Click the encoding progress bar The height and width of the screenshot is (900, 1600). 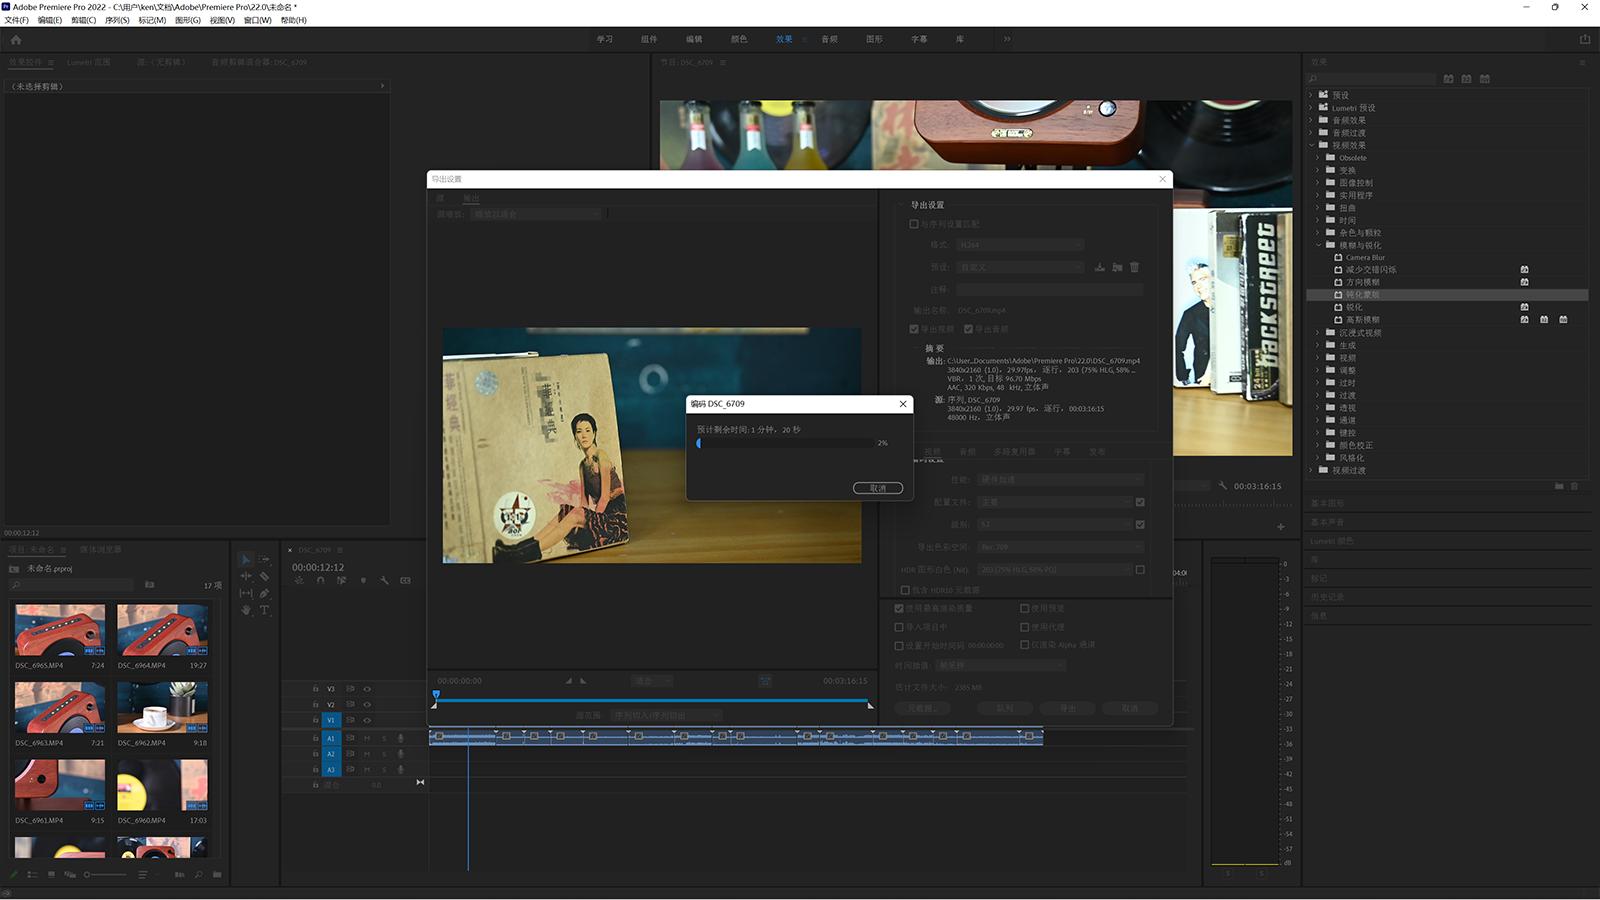coord(785,443)
